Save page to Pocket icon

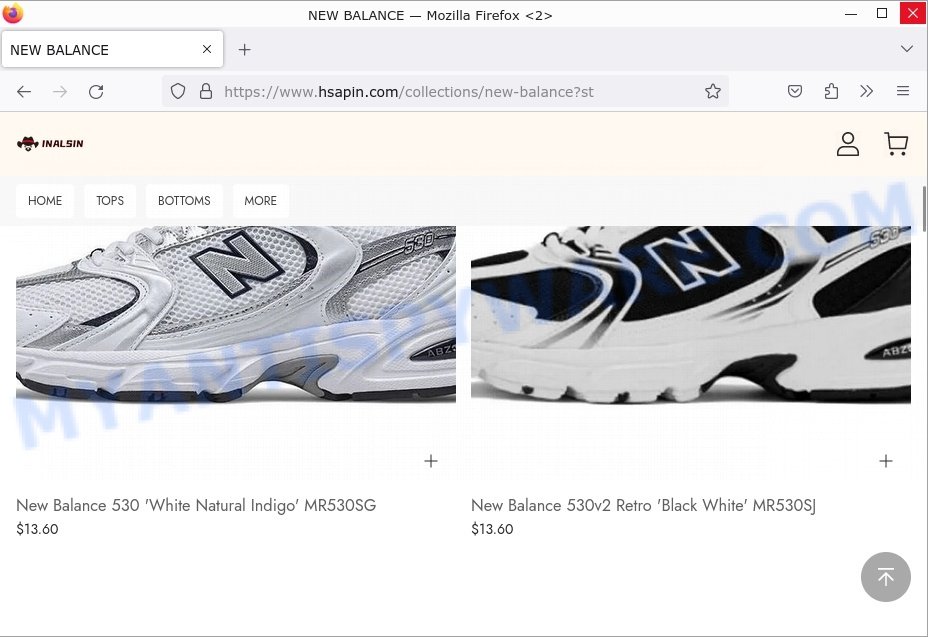pyautogui.click(x=795, y=91)
